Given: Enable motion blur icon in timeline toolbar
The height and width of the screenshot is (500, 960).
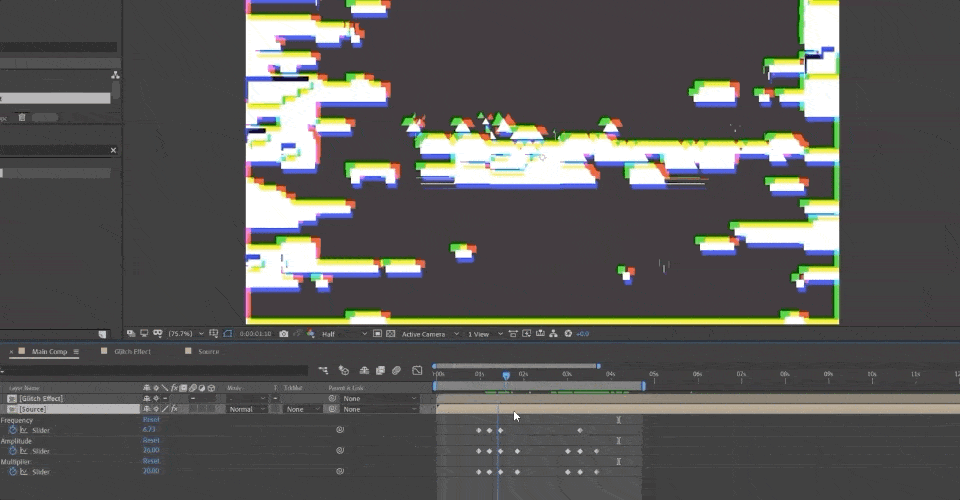Looking at the screenshot, I should tap(396, 370).
